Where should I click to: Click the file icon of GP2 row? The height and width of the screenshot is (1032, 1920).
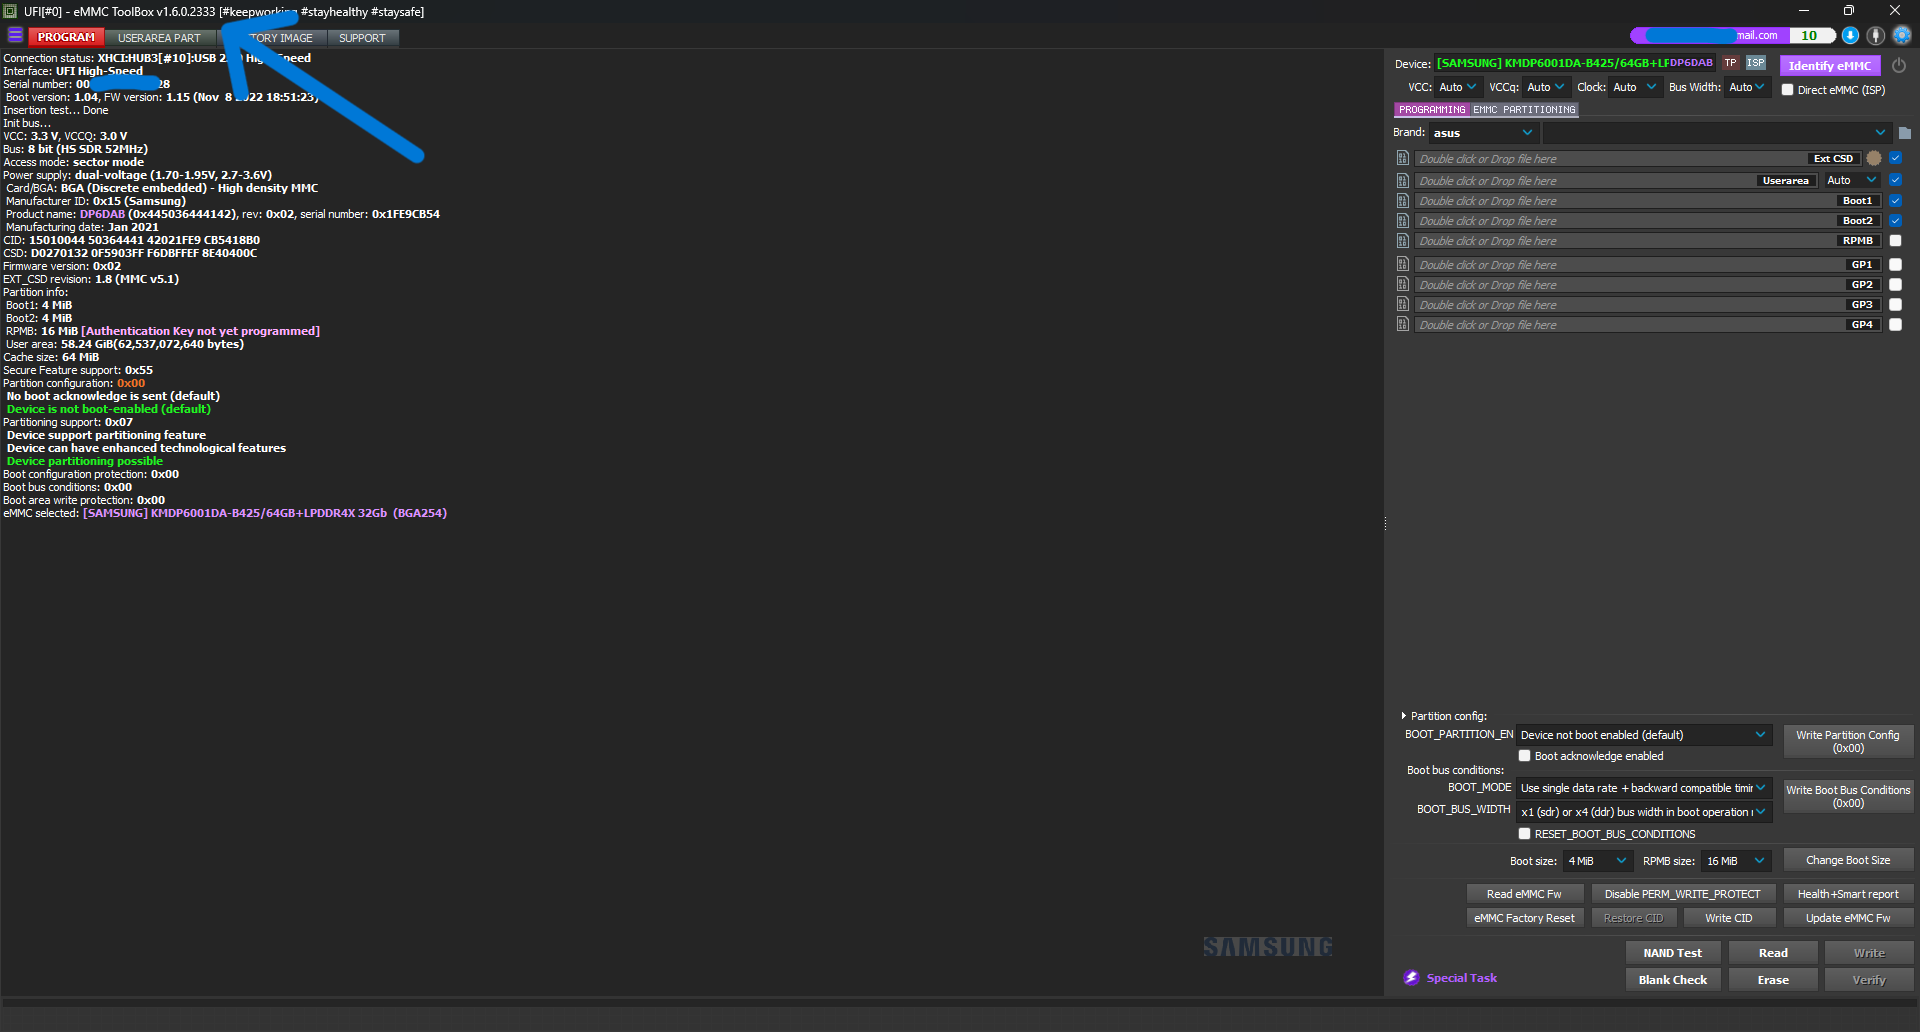pos(1403,284)
